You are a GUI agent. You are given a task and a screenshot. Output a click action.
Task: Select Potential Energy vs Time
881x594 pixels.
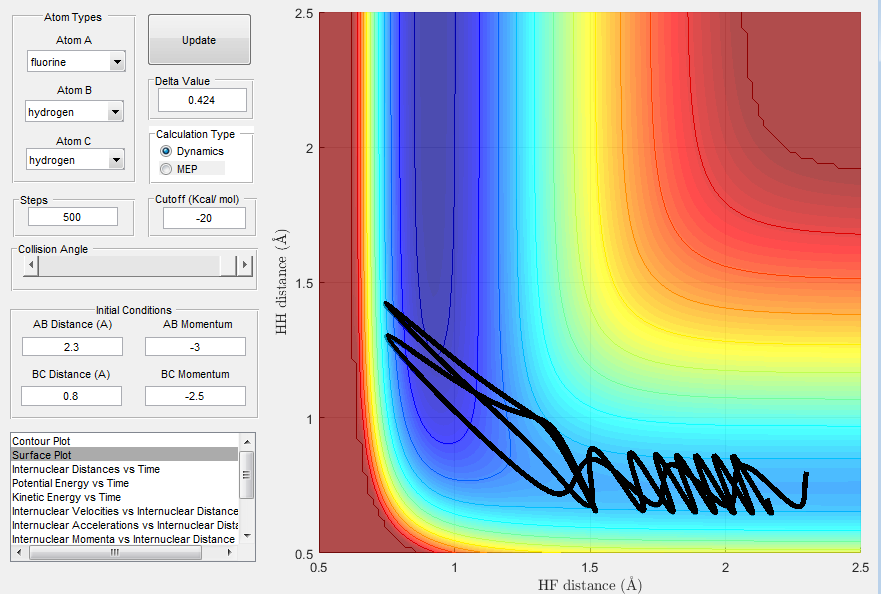coord(125,483)
